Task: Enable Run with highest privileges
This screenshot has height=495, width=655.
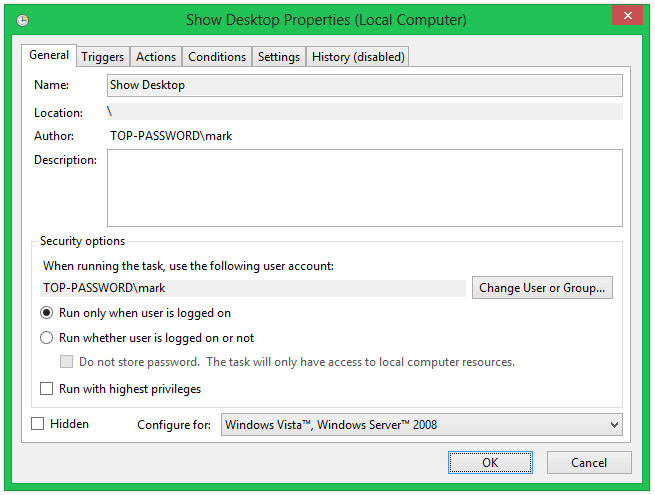Action: coord(46,388)
